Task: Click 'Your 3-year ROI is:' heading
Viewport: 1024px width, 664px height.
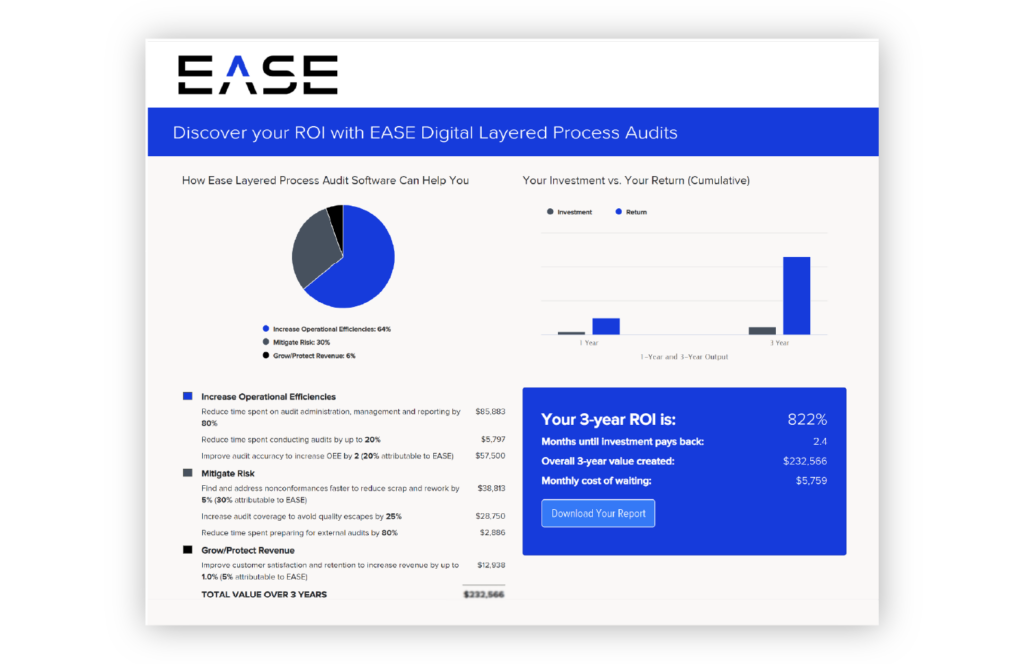Action: 609,419
